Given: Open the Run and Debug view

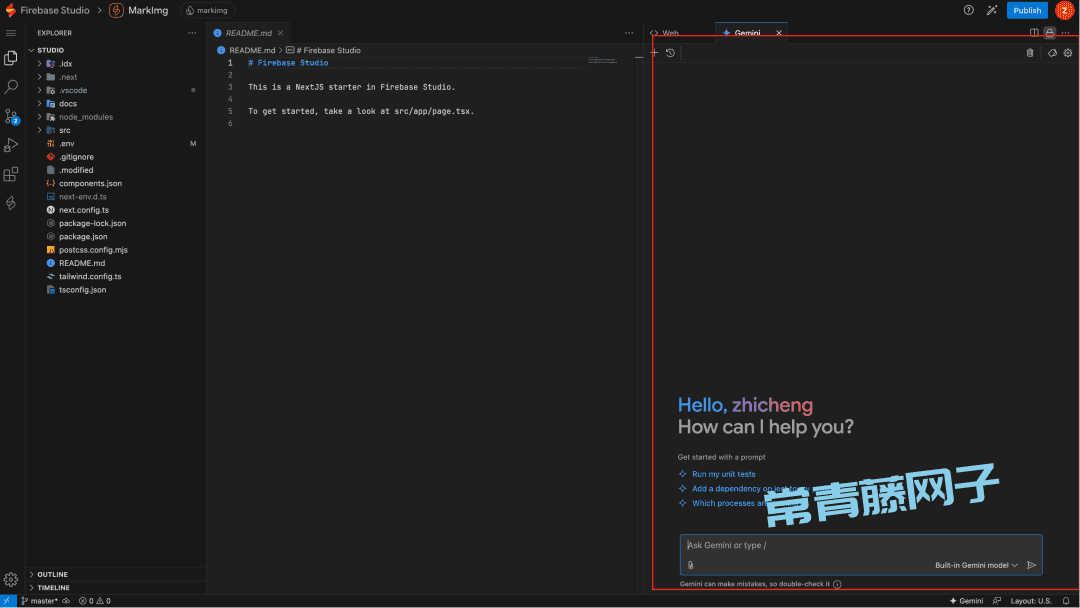Looking at the screenshot, I should (x=10, y=145).
